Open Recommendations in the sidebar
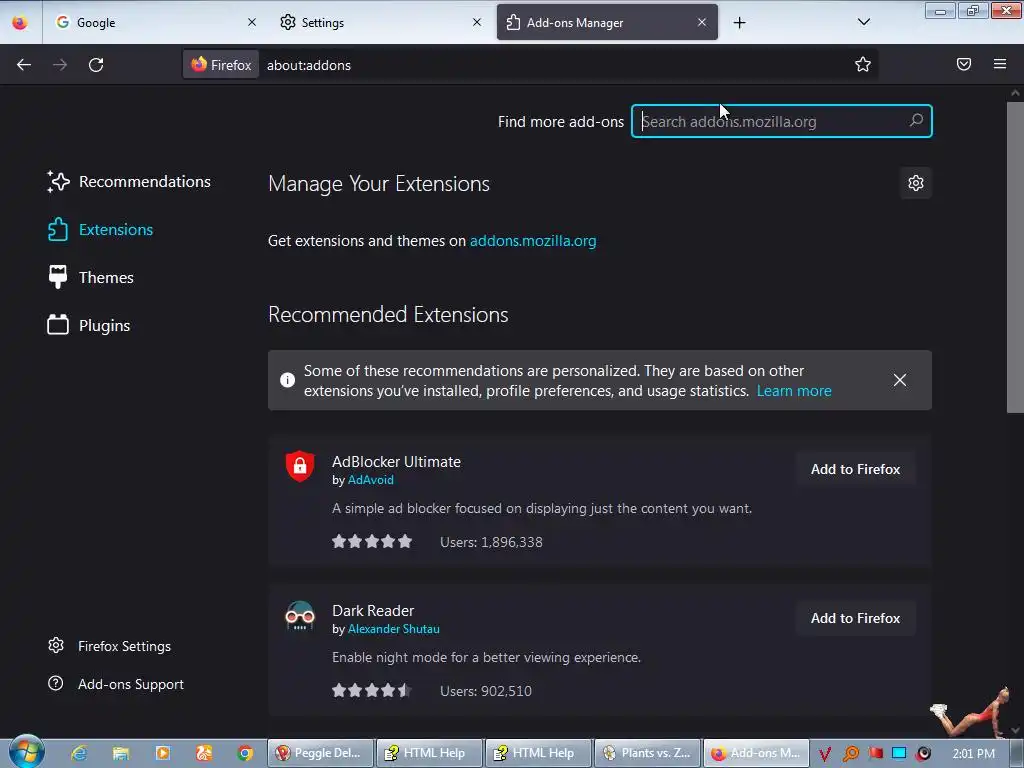The width and height of the screenshot is (1024, 768). (129, 182)
